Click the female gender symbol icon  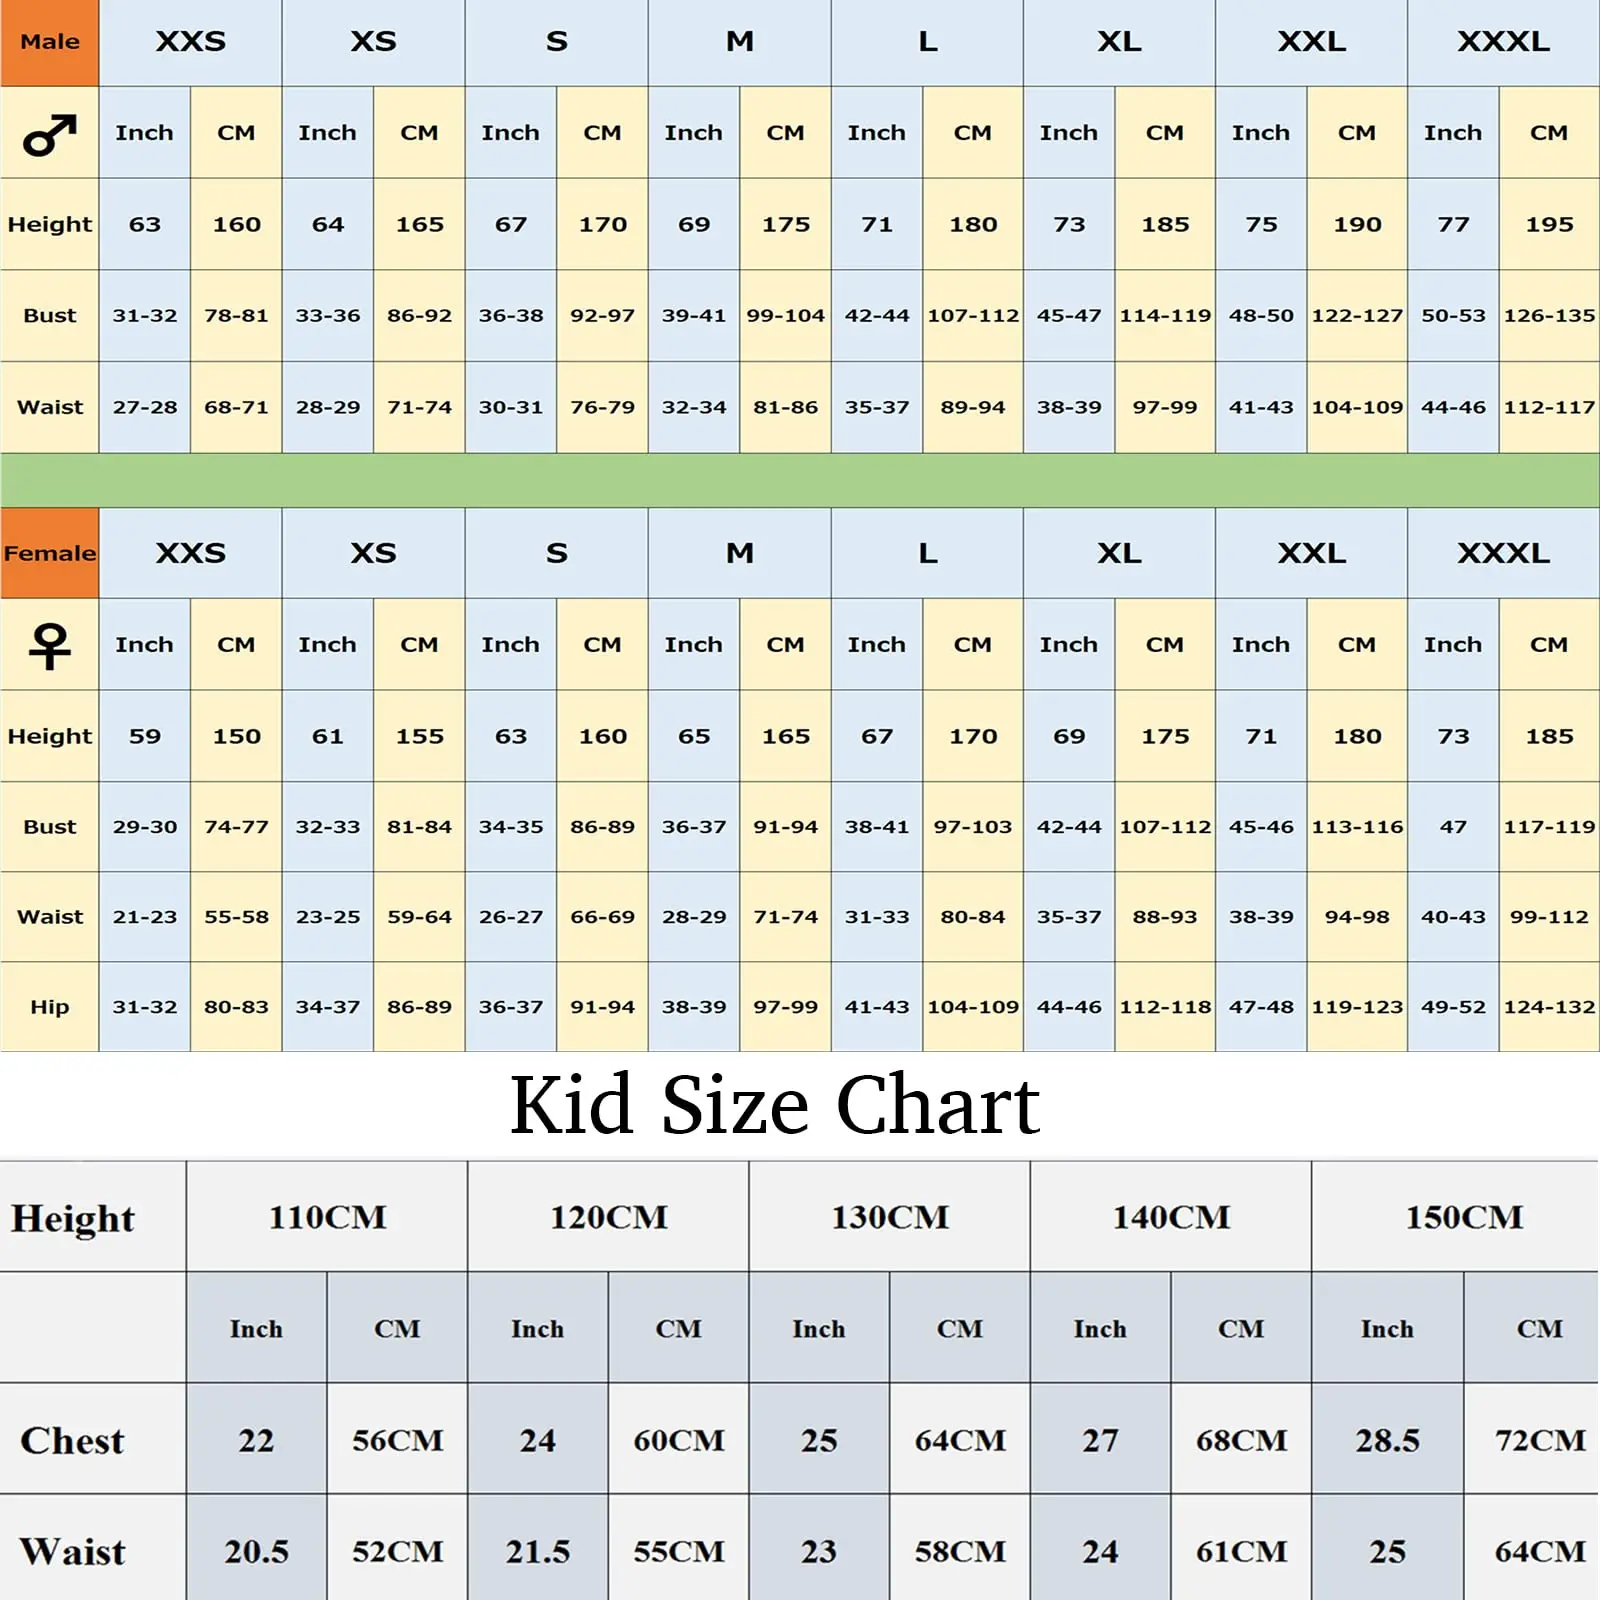pyautogui.click(x=50, y=646)
